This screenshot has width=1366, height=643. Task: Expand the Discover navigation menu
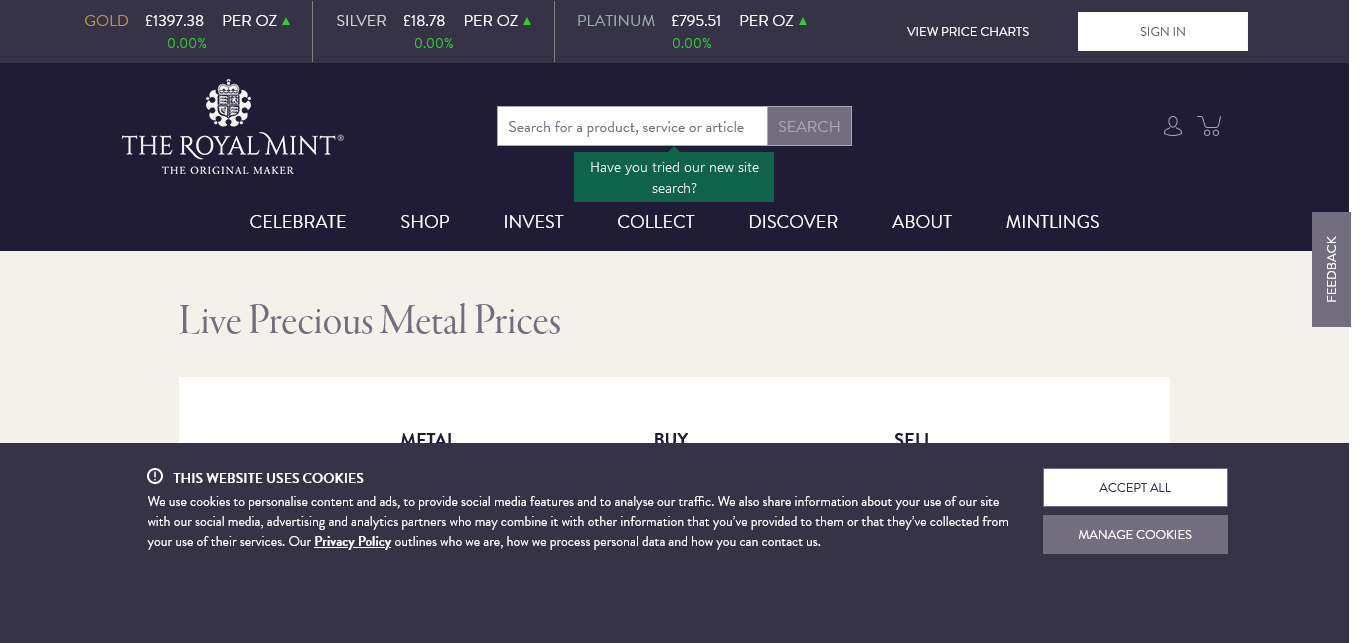pos(793,222)
